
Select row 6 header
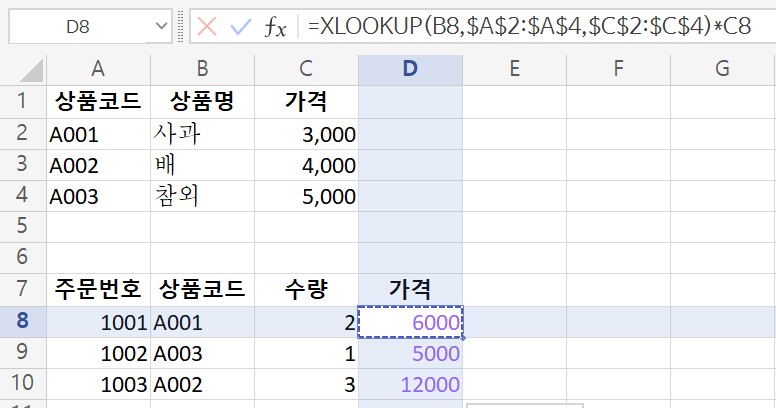[23, 258]
